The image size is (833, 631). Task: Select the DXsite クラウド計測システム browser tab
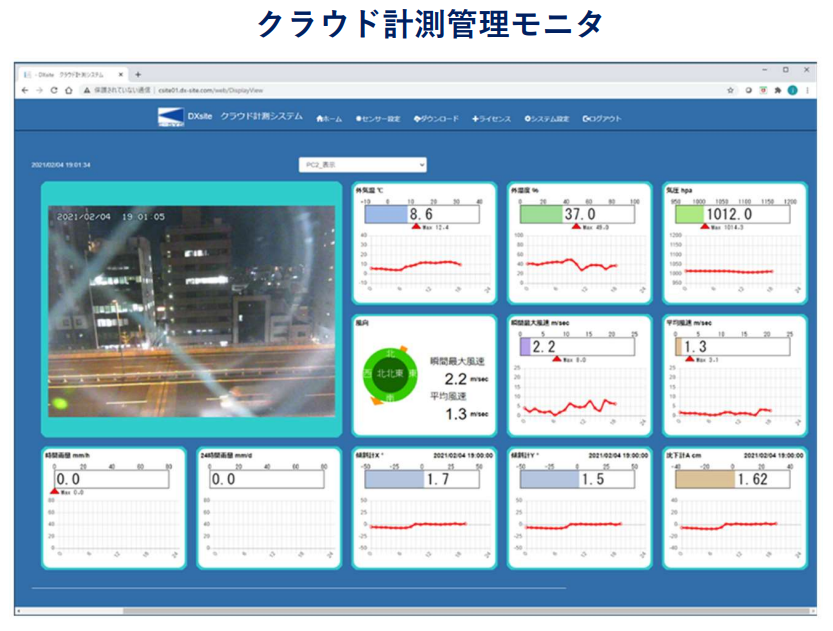(x=72, y=75)
